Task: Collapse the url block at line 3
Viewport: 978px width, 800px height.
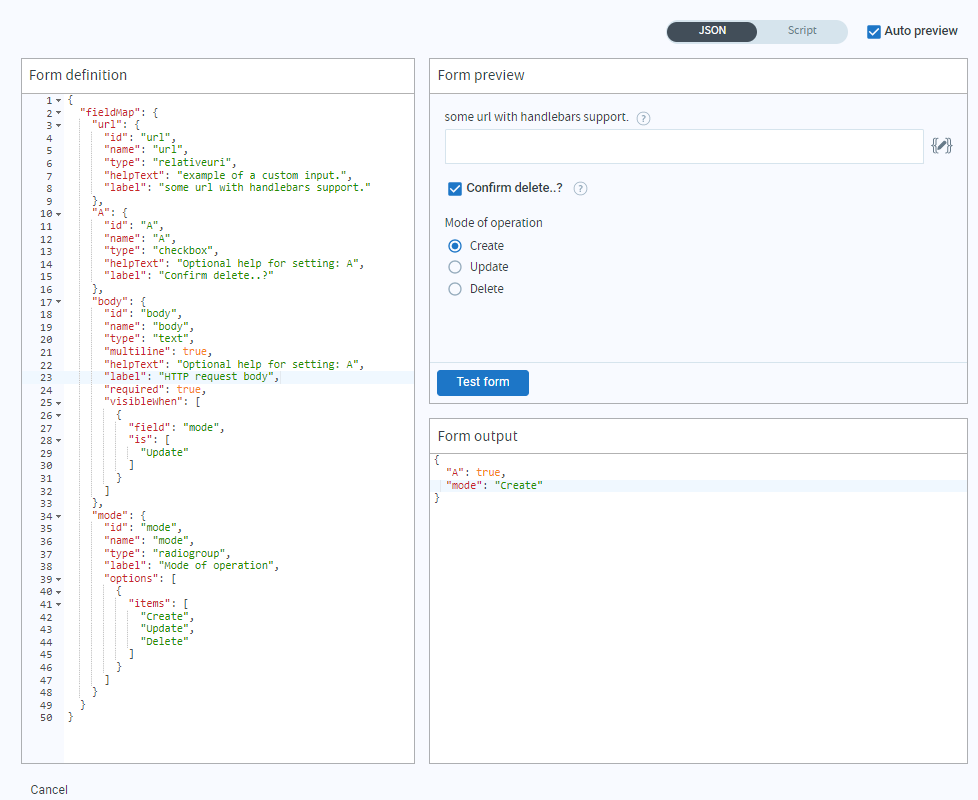Action: point(59,125)
